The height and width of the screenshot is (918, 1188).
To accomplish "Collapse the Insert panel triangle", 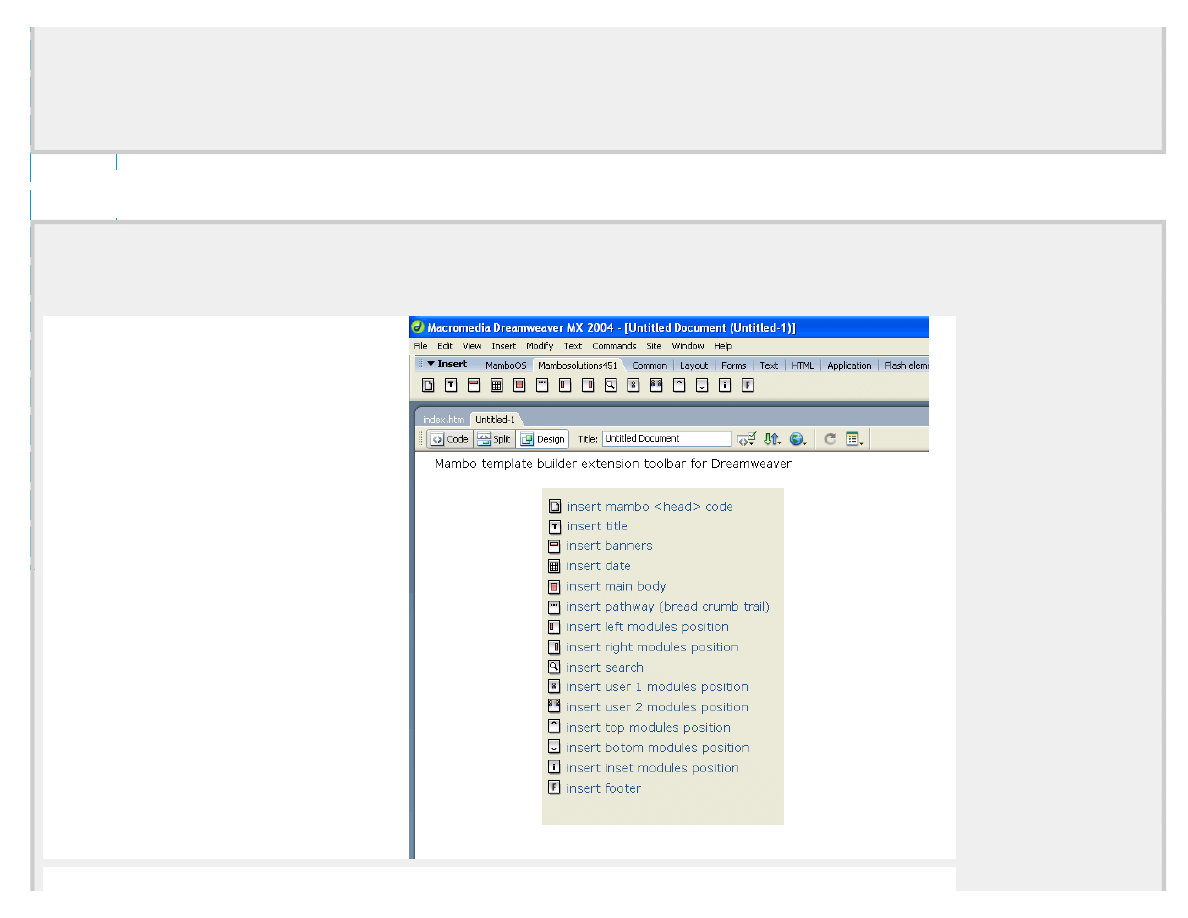I will point(430,364).
